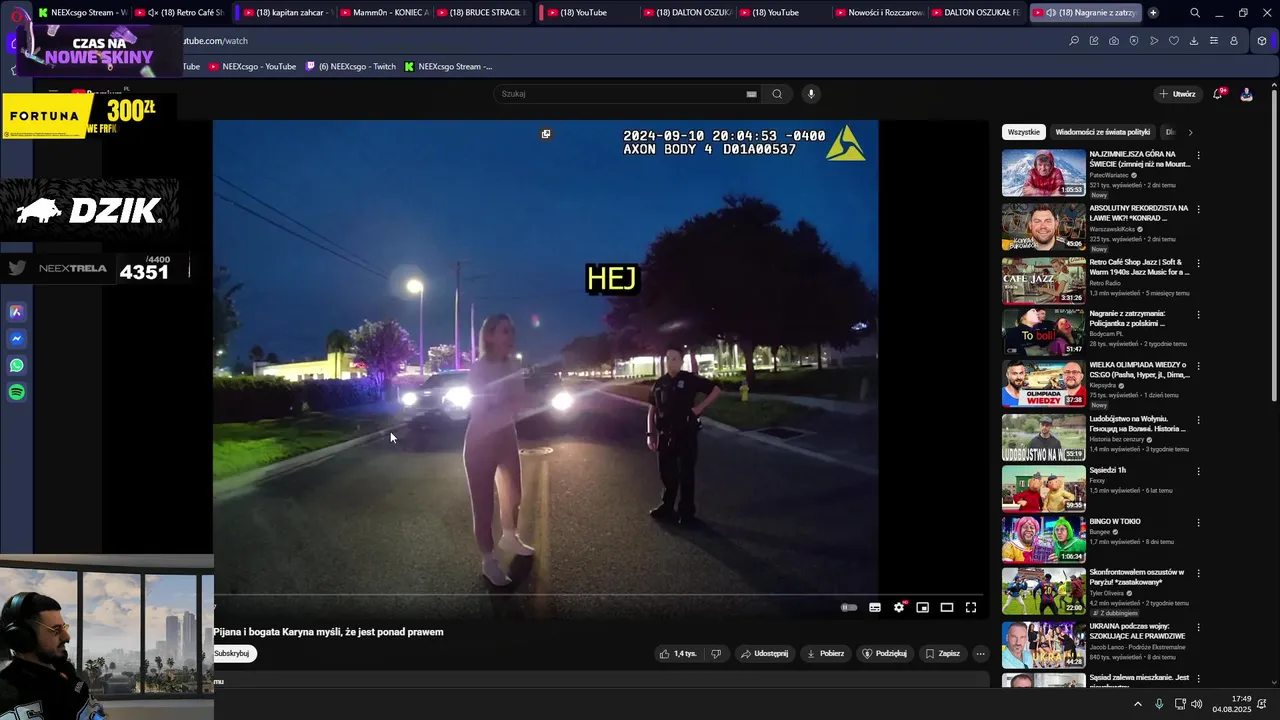The image size is (1280, 720).
Task: Open Retro Café Shop Jazz video thumbnail
Action: 1043,281
